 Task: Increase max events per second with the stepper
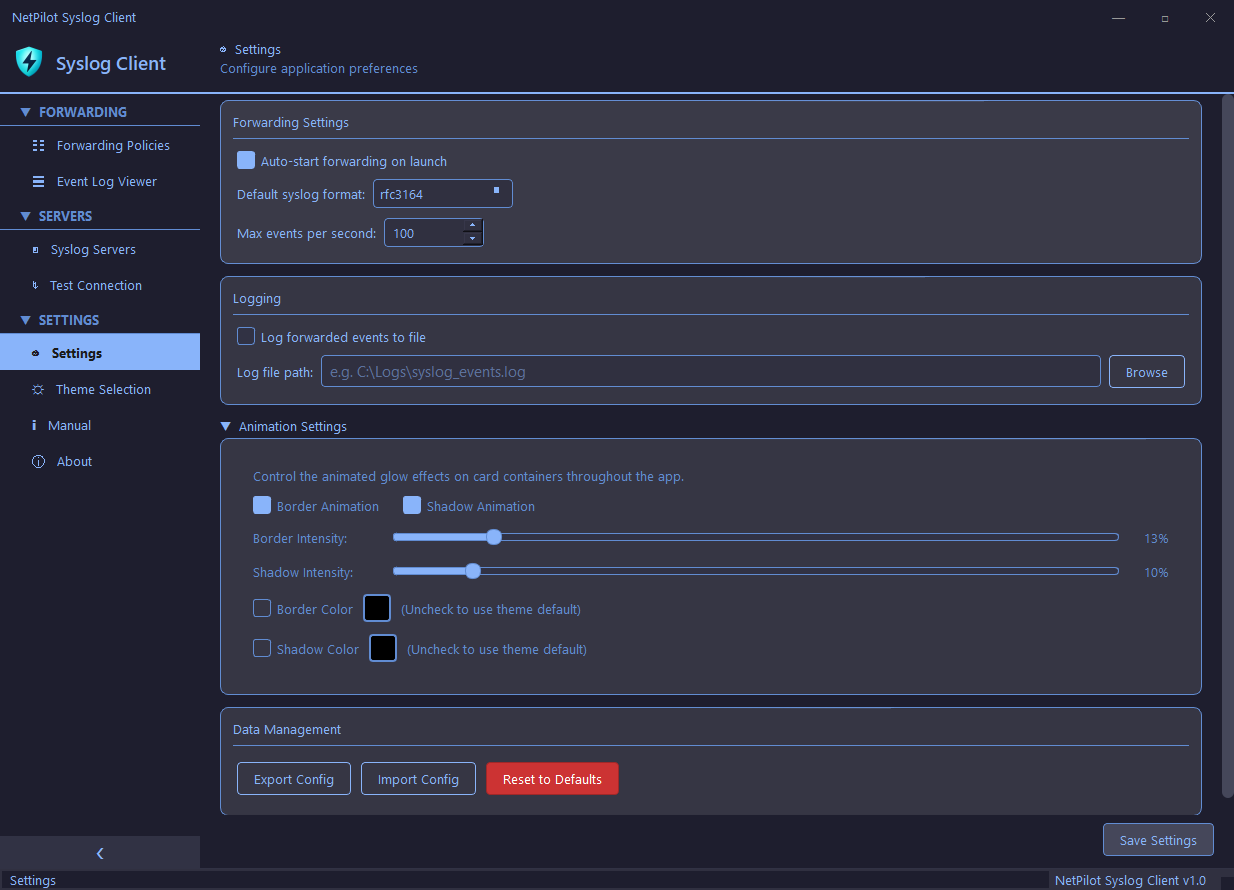(x=473, y=227)
